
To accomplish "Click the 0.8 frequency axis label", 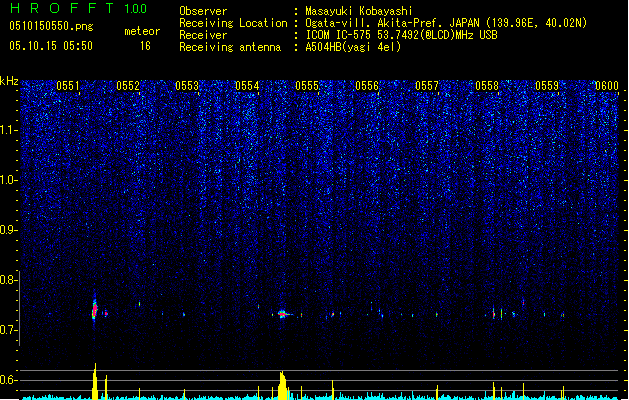I will [x=8, y=280].
